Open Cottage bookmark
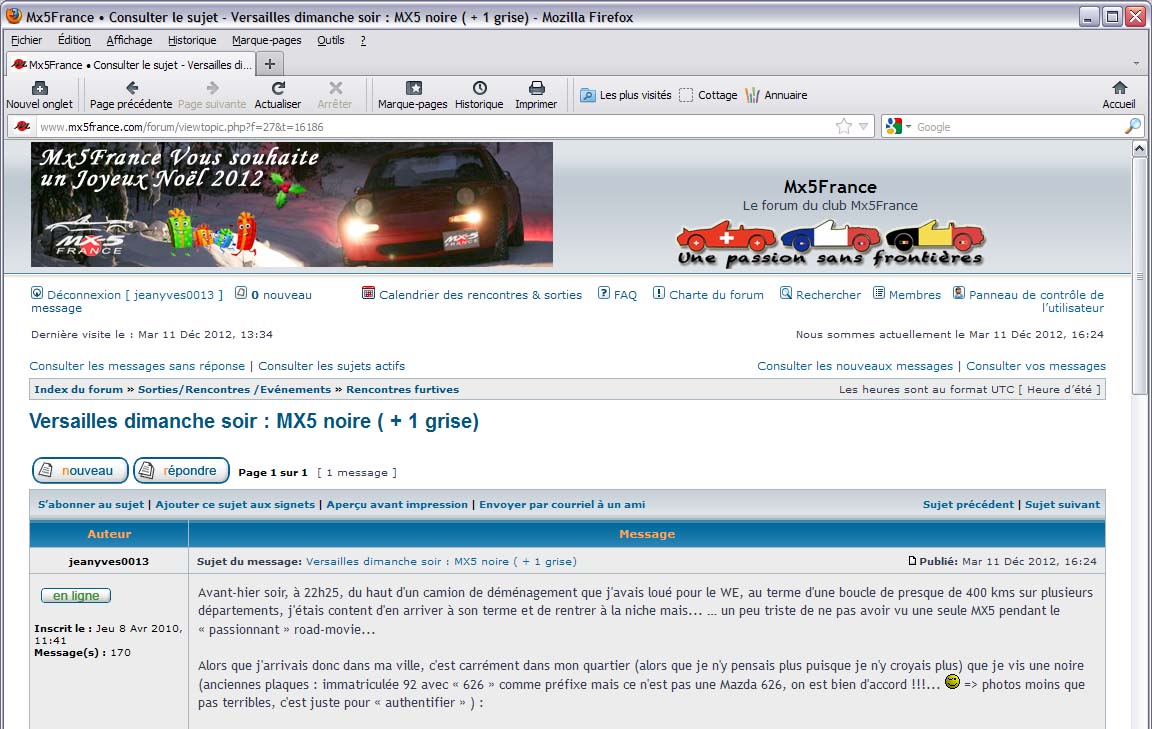 click(708, 95)
